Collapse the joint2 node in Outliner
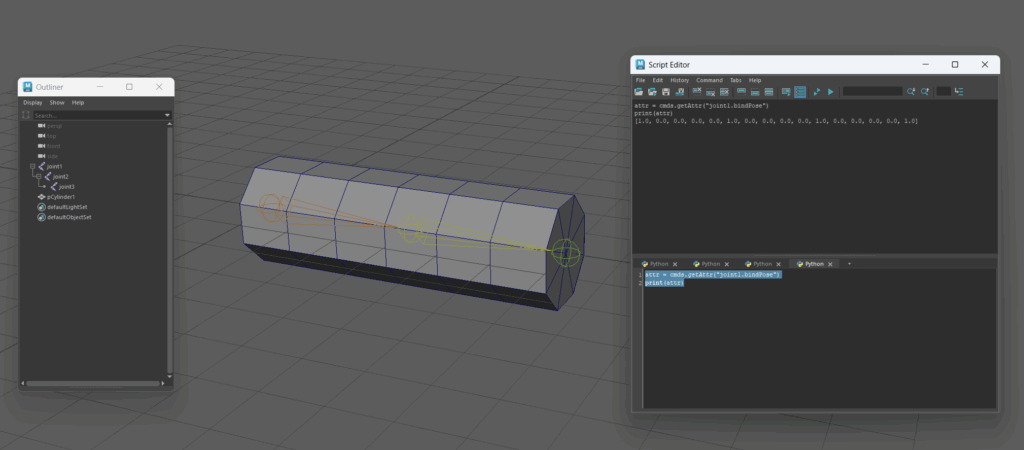The height and width of the screenshot is (450, 1024). pyautogui.click(x=38, y=177)
